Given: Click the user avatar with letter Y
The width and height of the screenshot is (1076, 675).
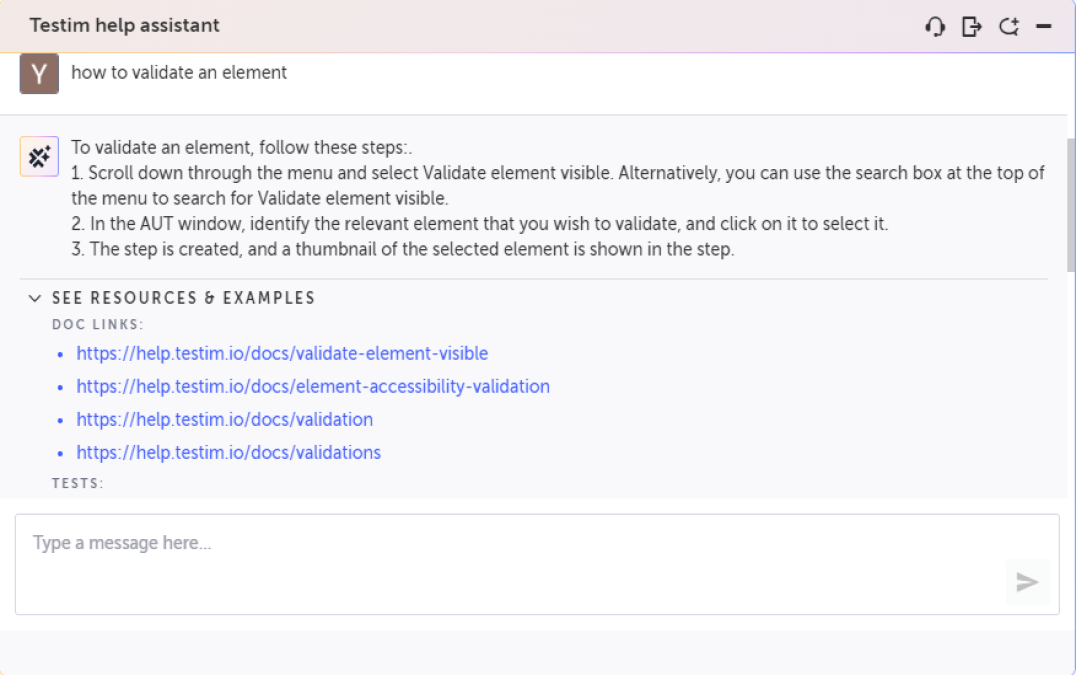Looking at the screenshot, I should (39, 74).
